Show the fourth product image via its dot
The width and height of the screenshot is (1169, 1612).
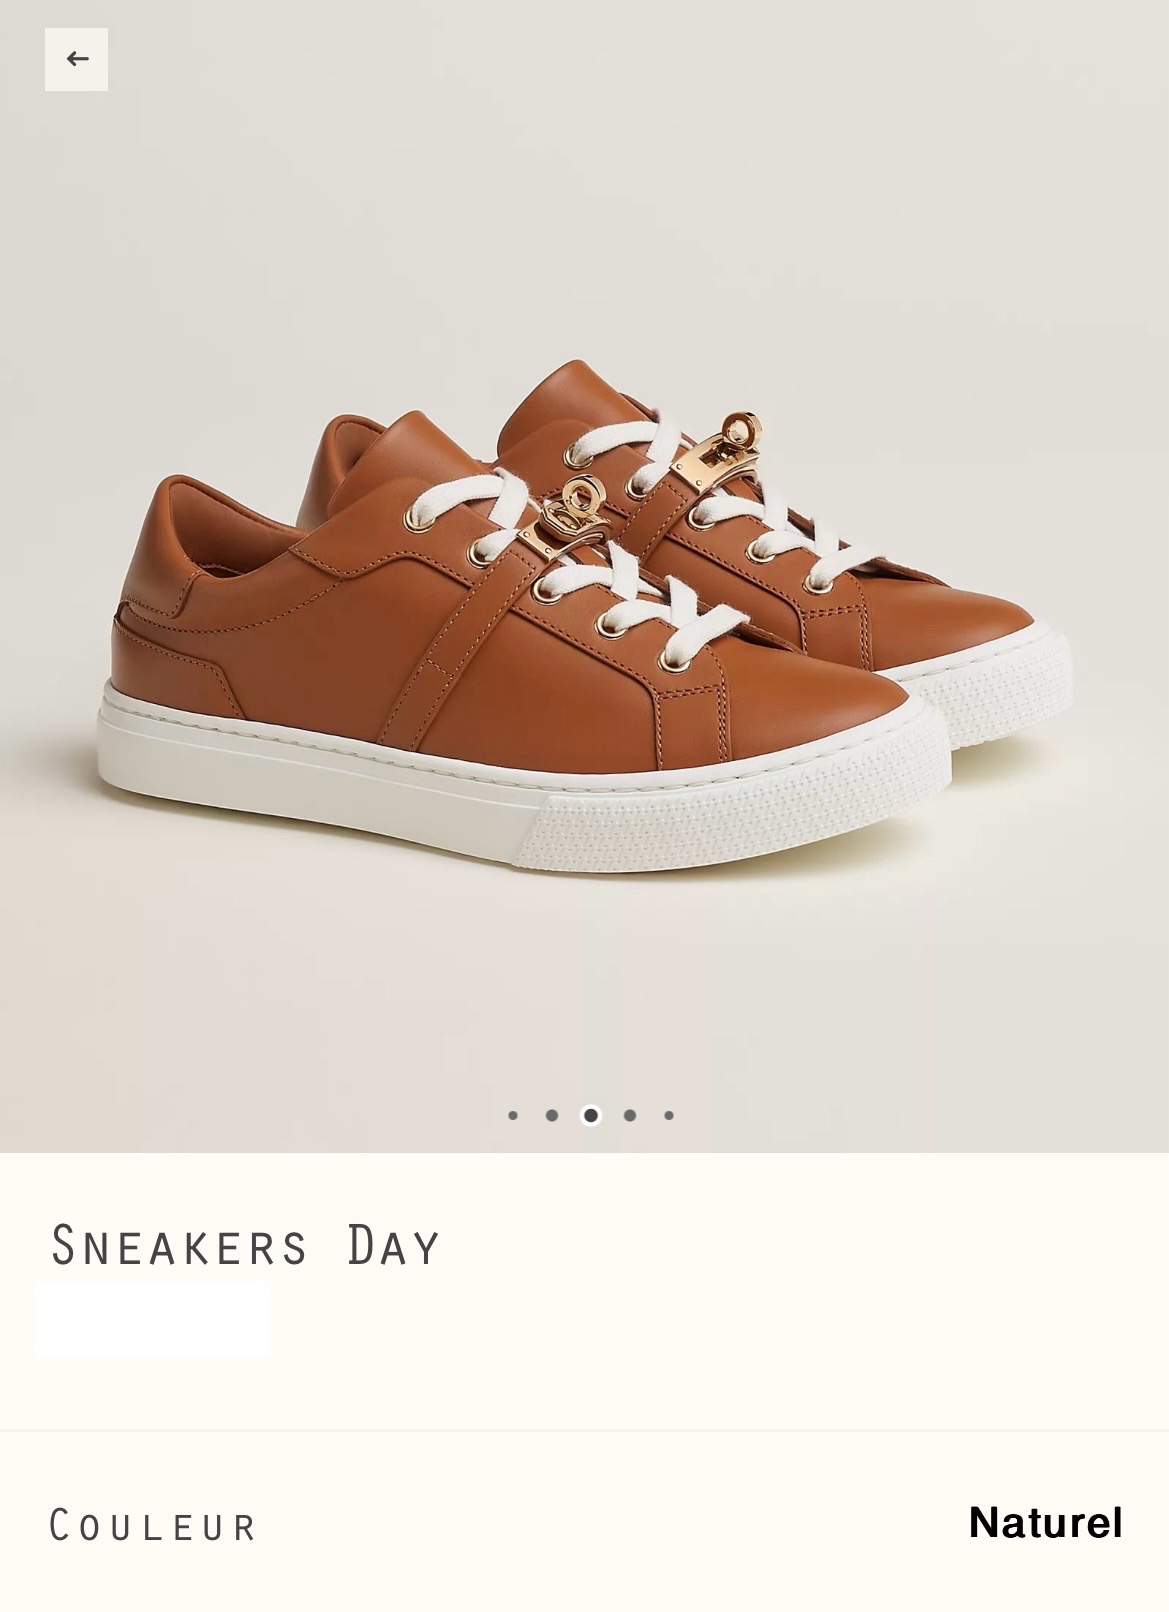[630, 1115]
